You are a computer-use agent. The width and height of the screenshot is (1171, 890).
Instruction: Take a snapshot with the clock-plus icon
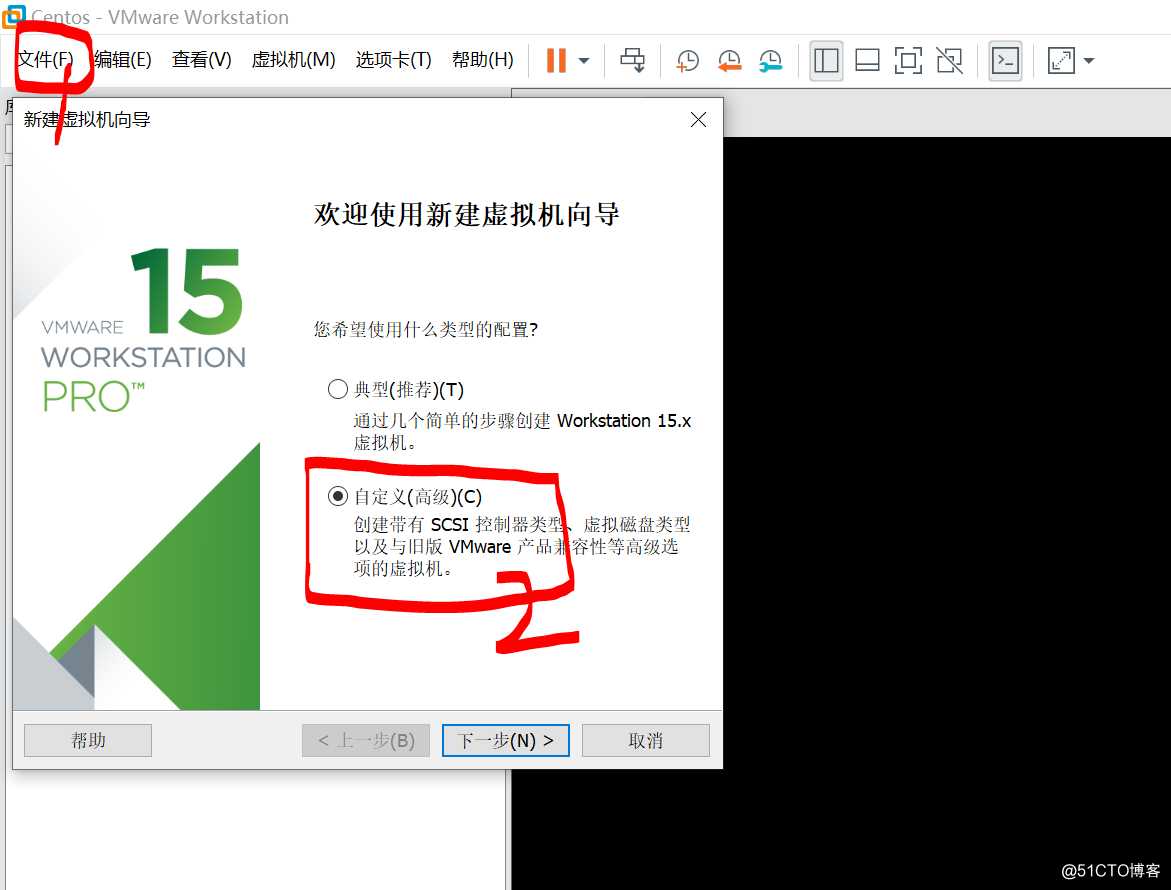pos(687,60)
